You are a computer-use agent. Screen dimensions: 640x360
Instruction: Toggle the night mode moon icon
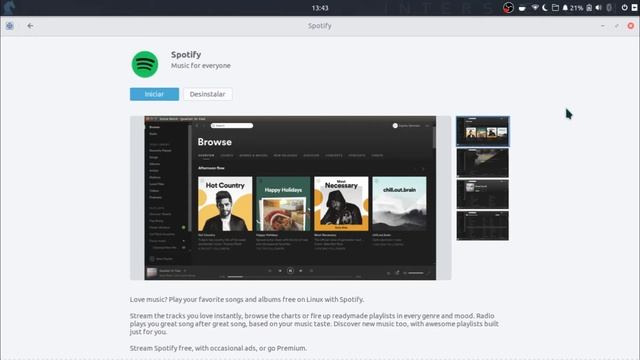tap(545, 8)
